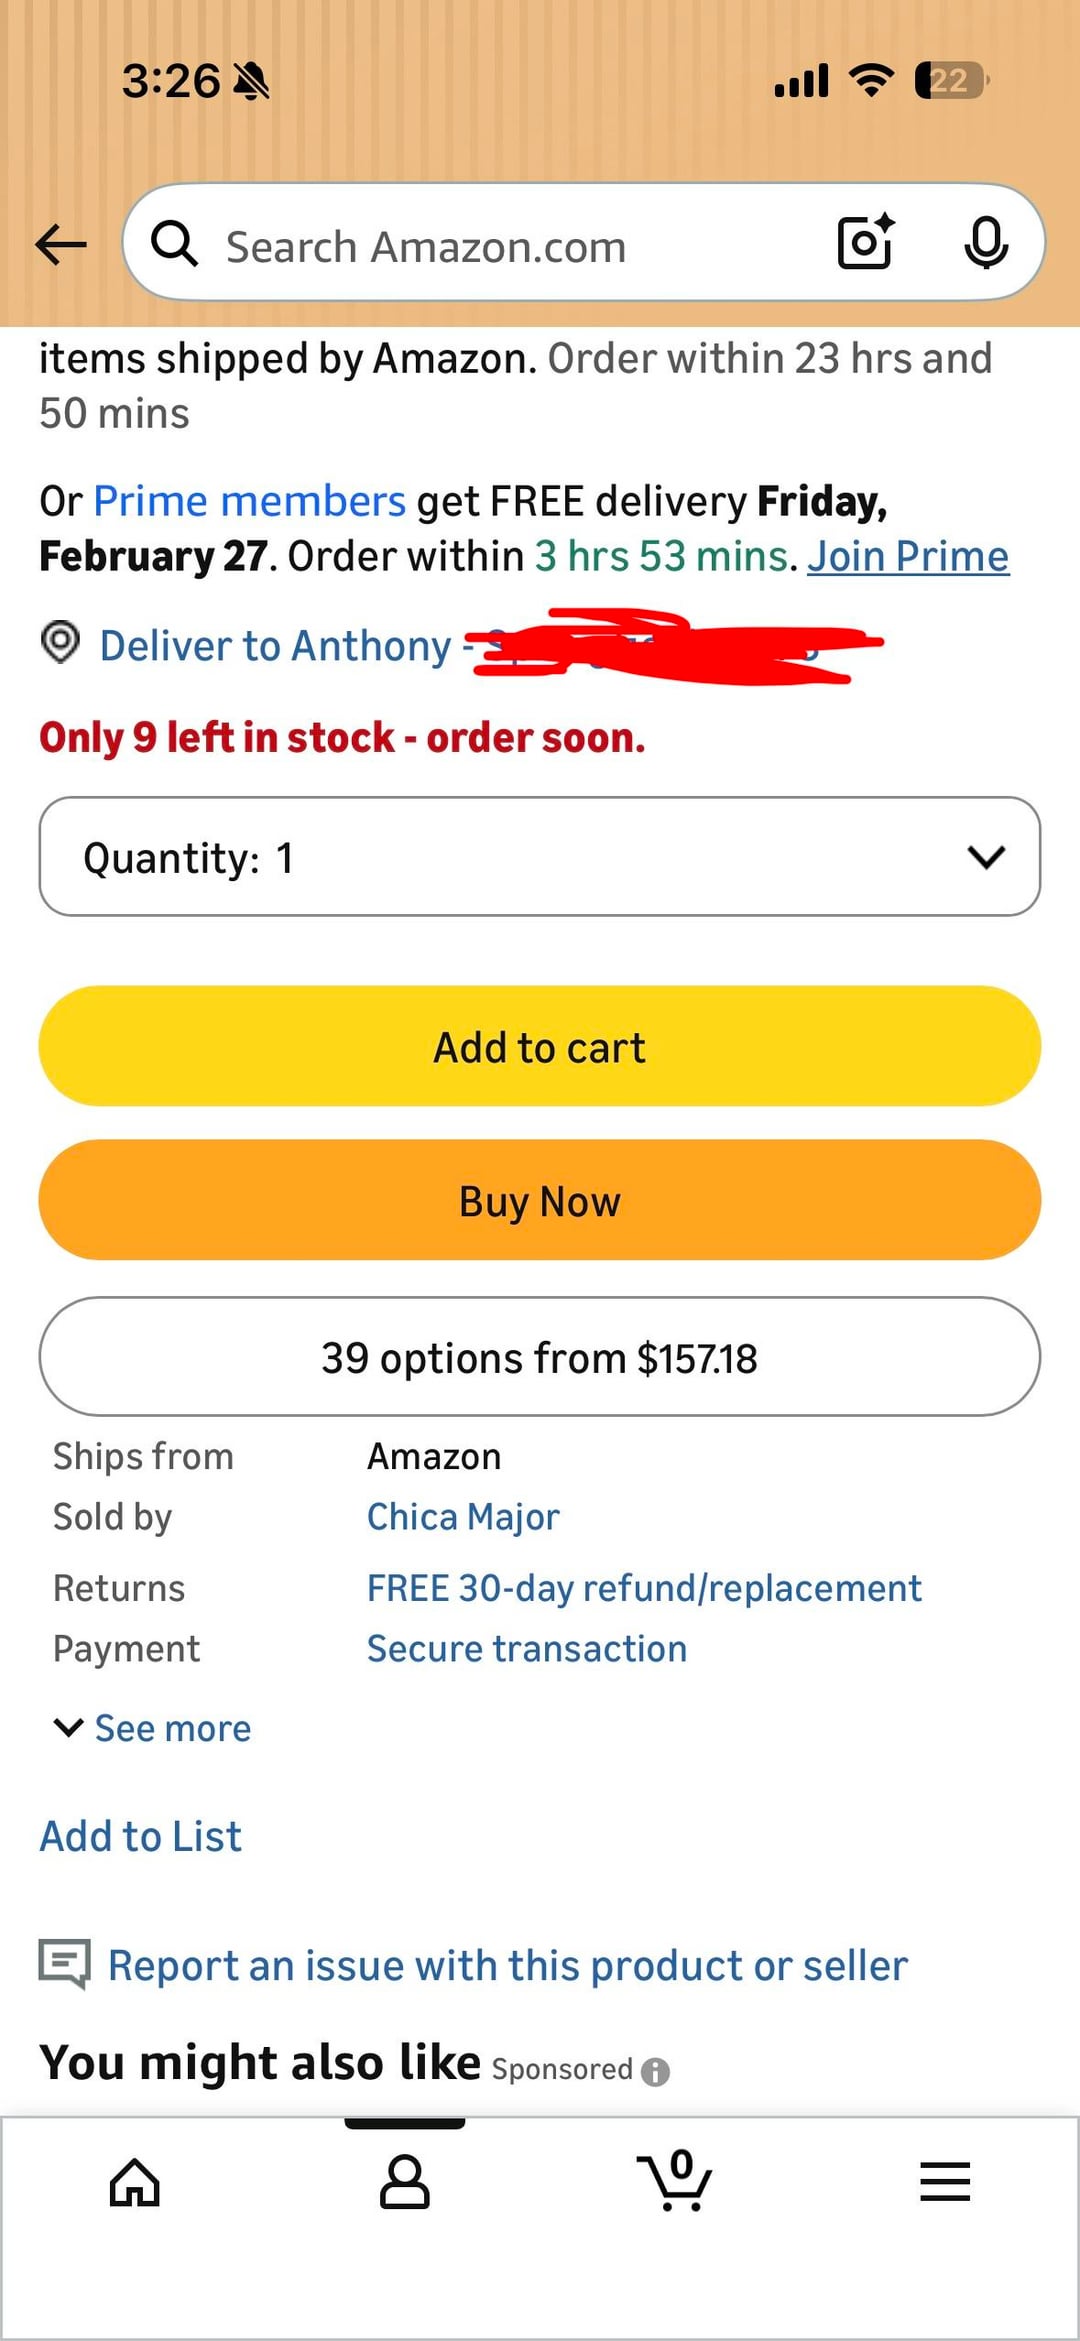1080x2341 pixels.
Task: Tap the Sponsored info icon
Action: coord(655,2071)
